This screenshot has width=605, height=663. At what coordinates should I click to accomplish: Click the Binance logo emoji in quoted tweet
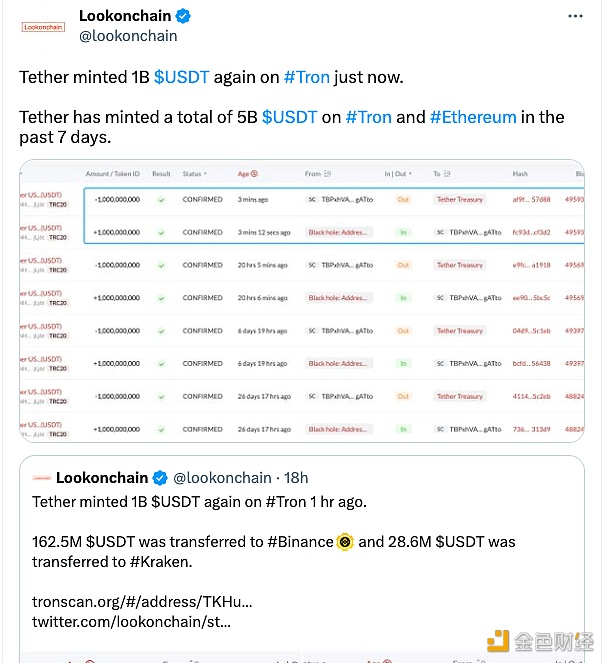coord(345,542)
